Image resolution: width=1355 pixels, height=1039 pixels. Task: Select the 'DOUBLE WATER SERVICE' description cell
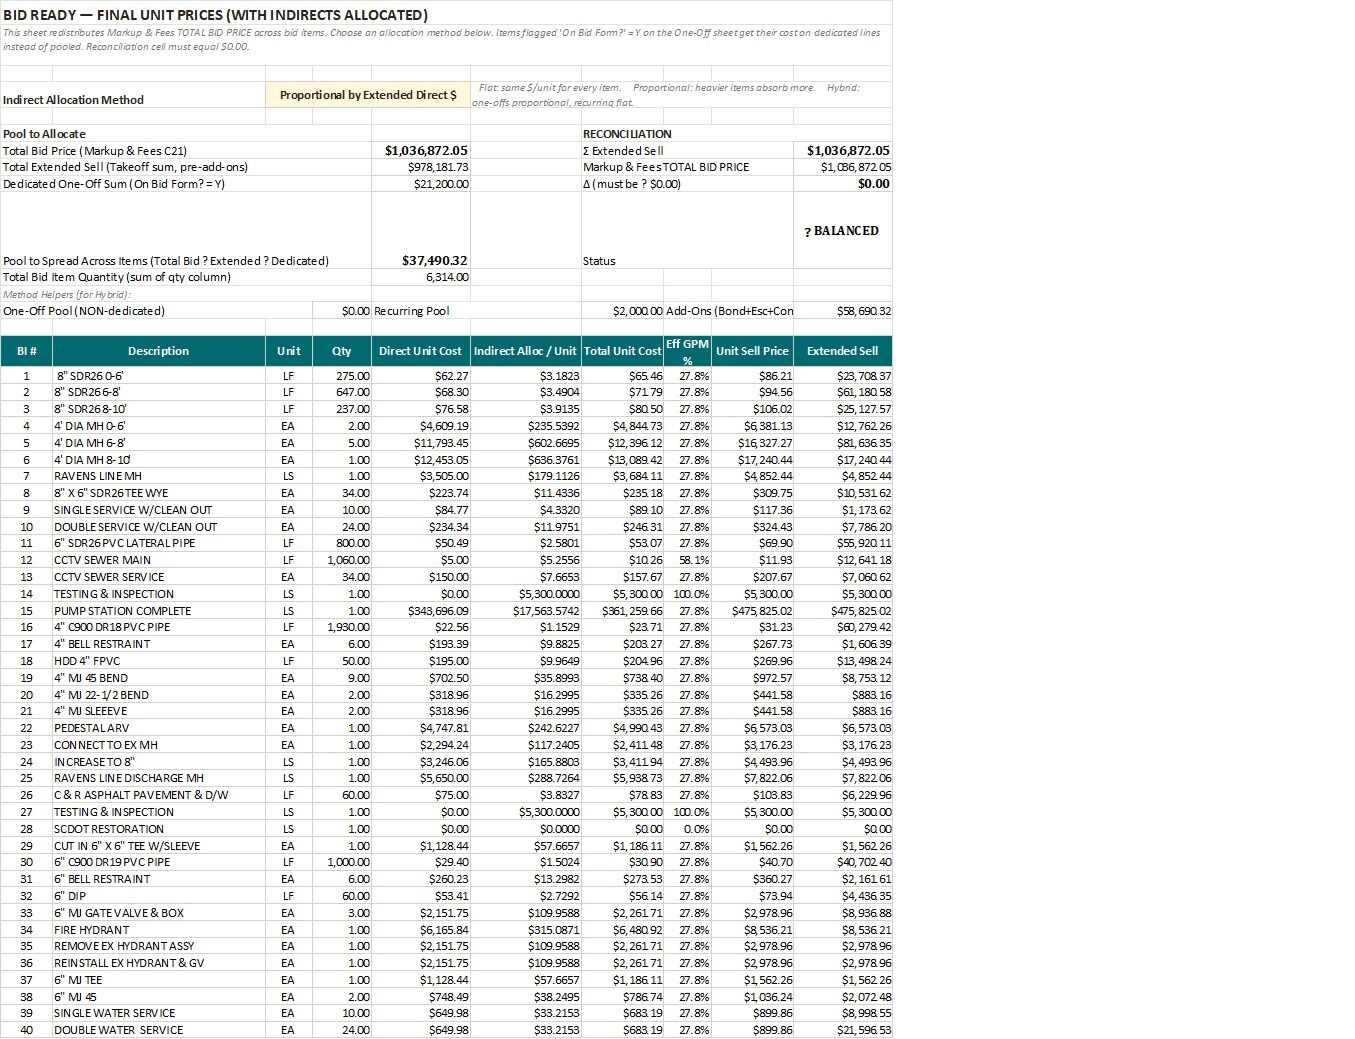(x=159, y=1030)
